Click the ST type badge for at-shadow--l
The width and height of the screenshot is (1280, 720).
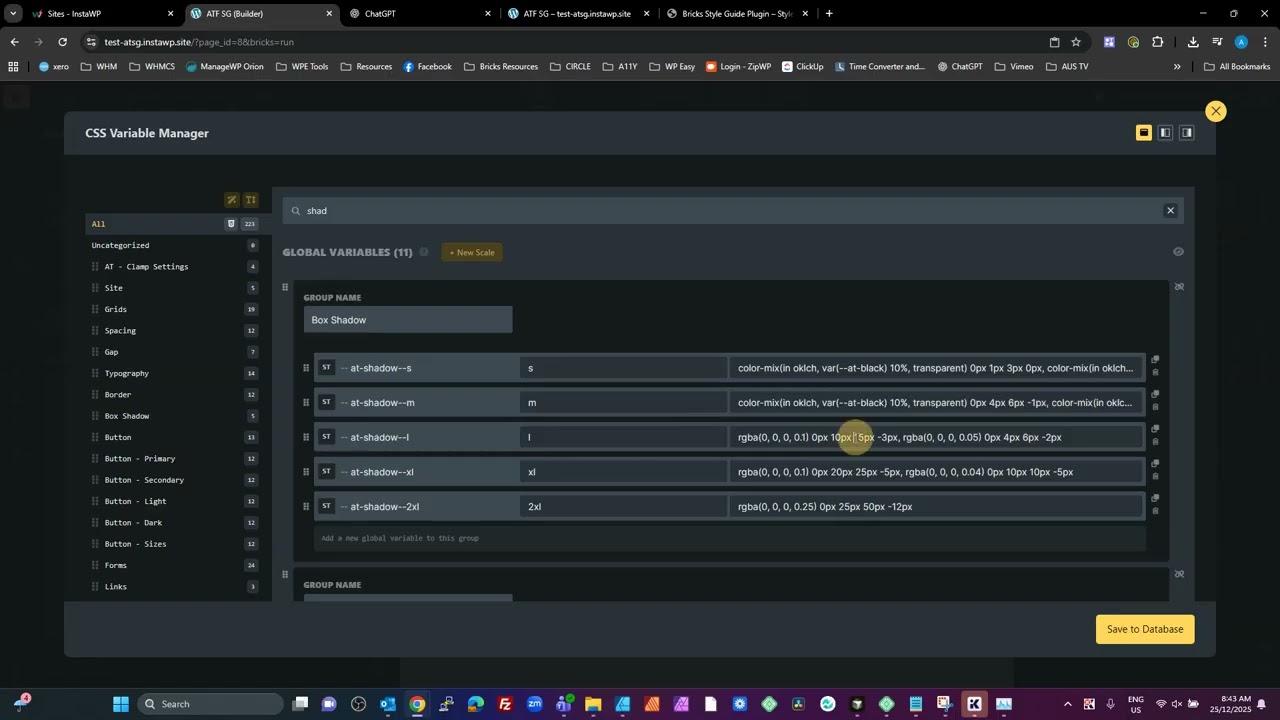click(326, 437)
